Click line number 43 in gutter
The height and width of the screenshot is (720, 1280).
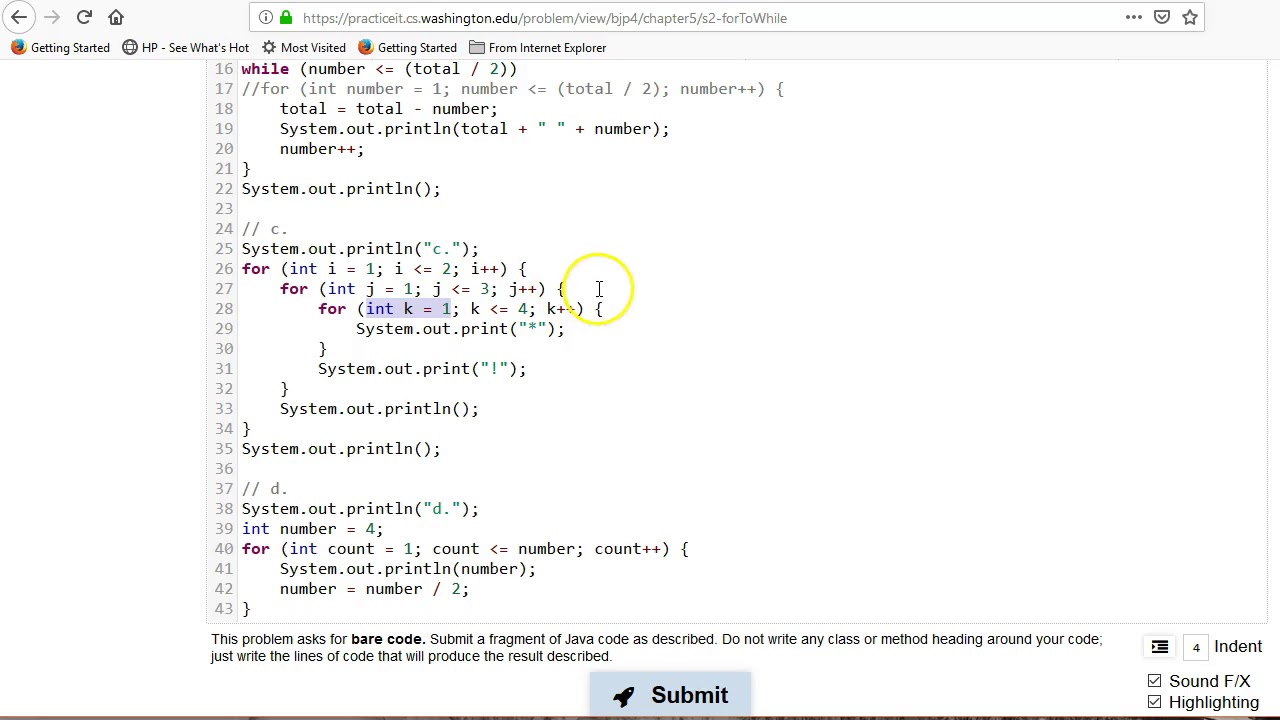point(224,609)
